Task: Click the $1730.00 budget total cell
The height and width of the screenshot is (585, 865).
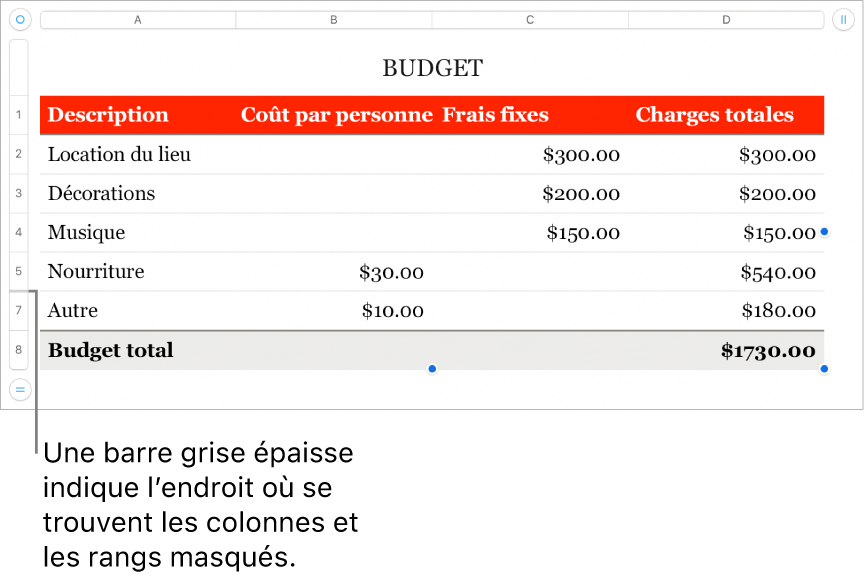Action: (x=727, y=350)
